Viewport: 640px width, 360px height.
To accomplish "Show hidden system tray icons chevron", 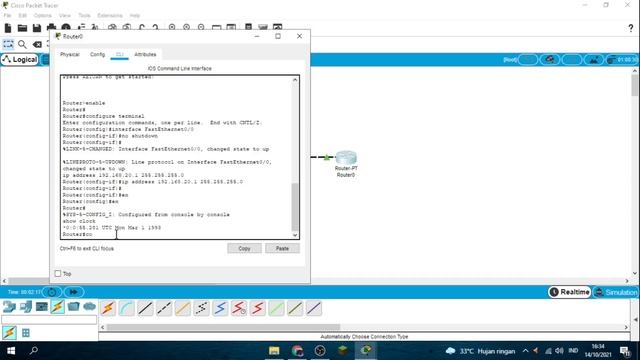I will (x=525, y=351).
